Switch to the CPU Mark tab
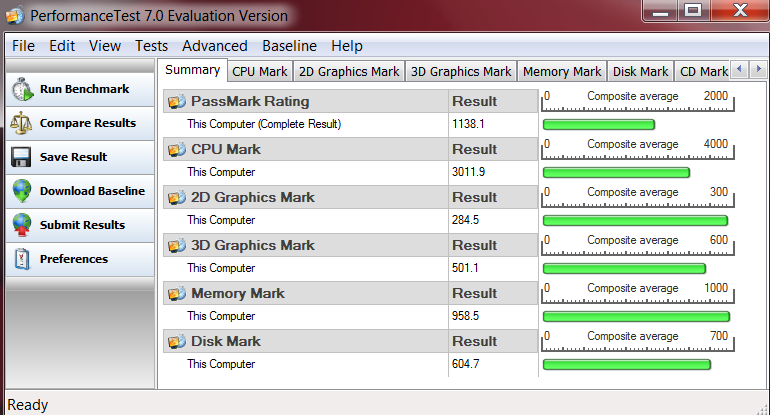 pyautogui.click(x=260, y=72)
